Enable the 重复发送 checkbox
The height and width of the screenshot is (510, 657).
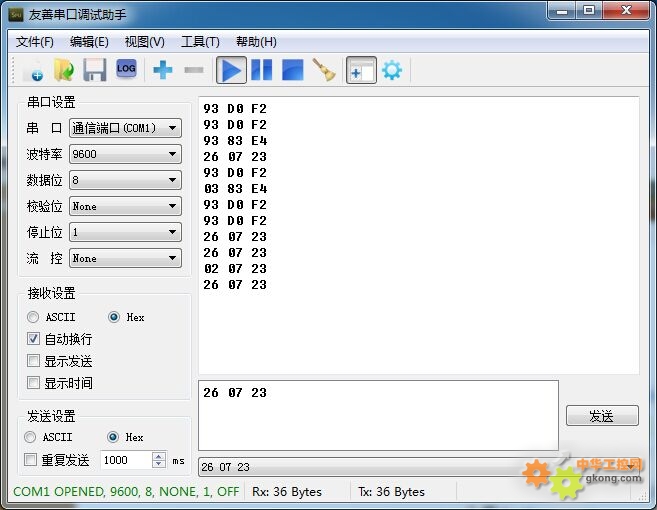57,460
